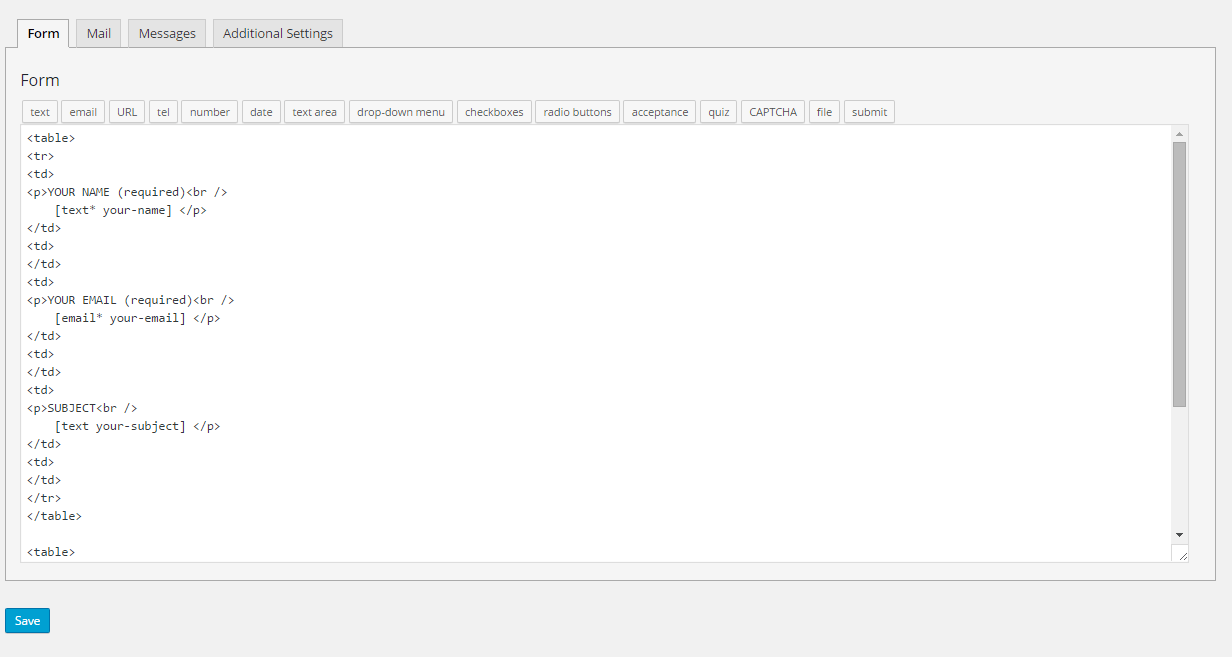The height and width of the screenshot is (657, 1232).
Task: Add a date picker field
Action: coord(260,111)
